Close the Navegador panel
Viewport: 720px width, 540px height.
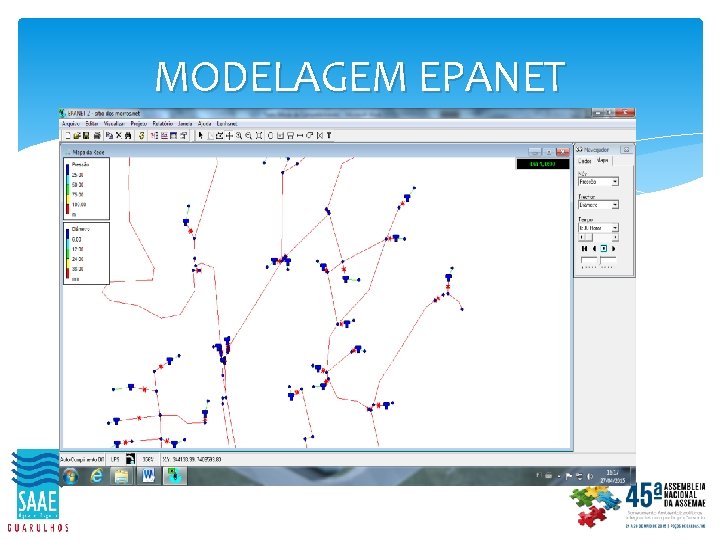coord(626,150)
